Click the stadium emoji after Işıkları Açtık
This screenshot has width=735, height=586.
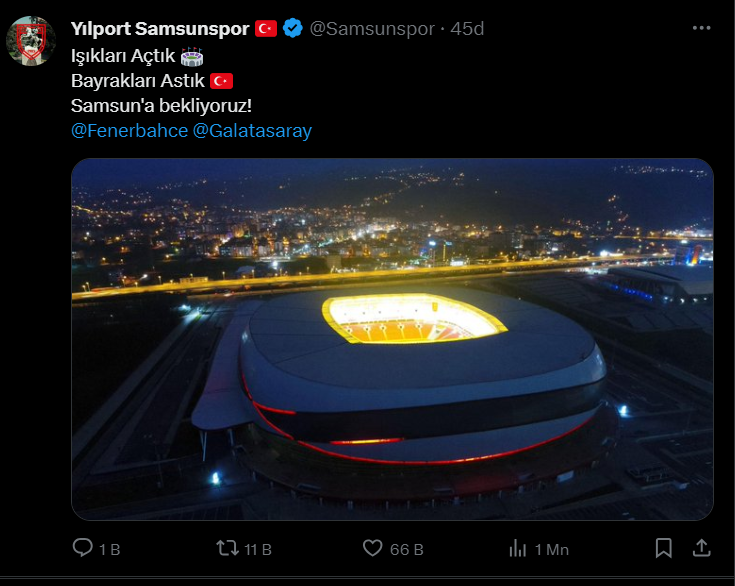click(192, 56)
